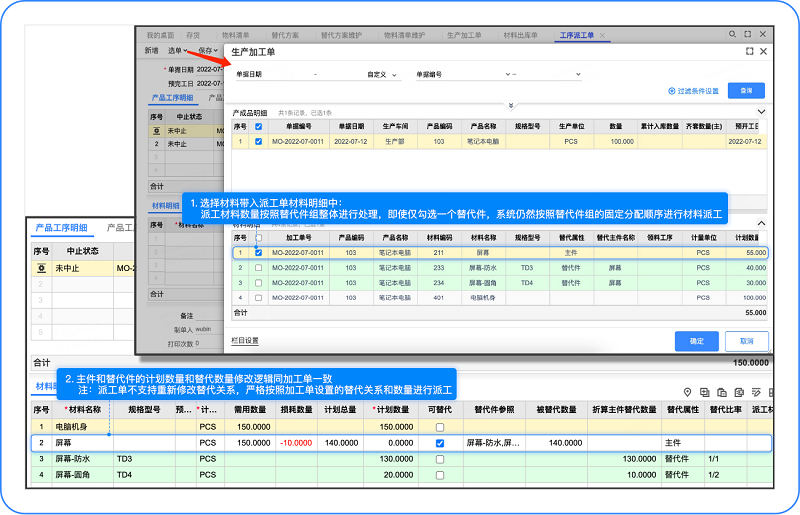This screenshot has height=515, width=800.
Task: Click the 新增 toolbar button
Action: [x=151, y=50]
